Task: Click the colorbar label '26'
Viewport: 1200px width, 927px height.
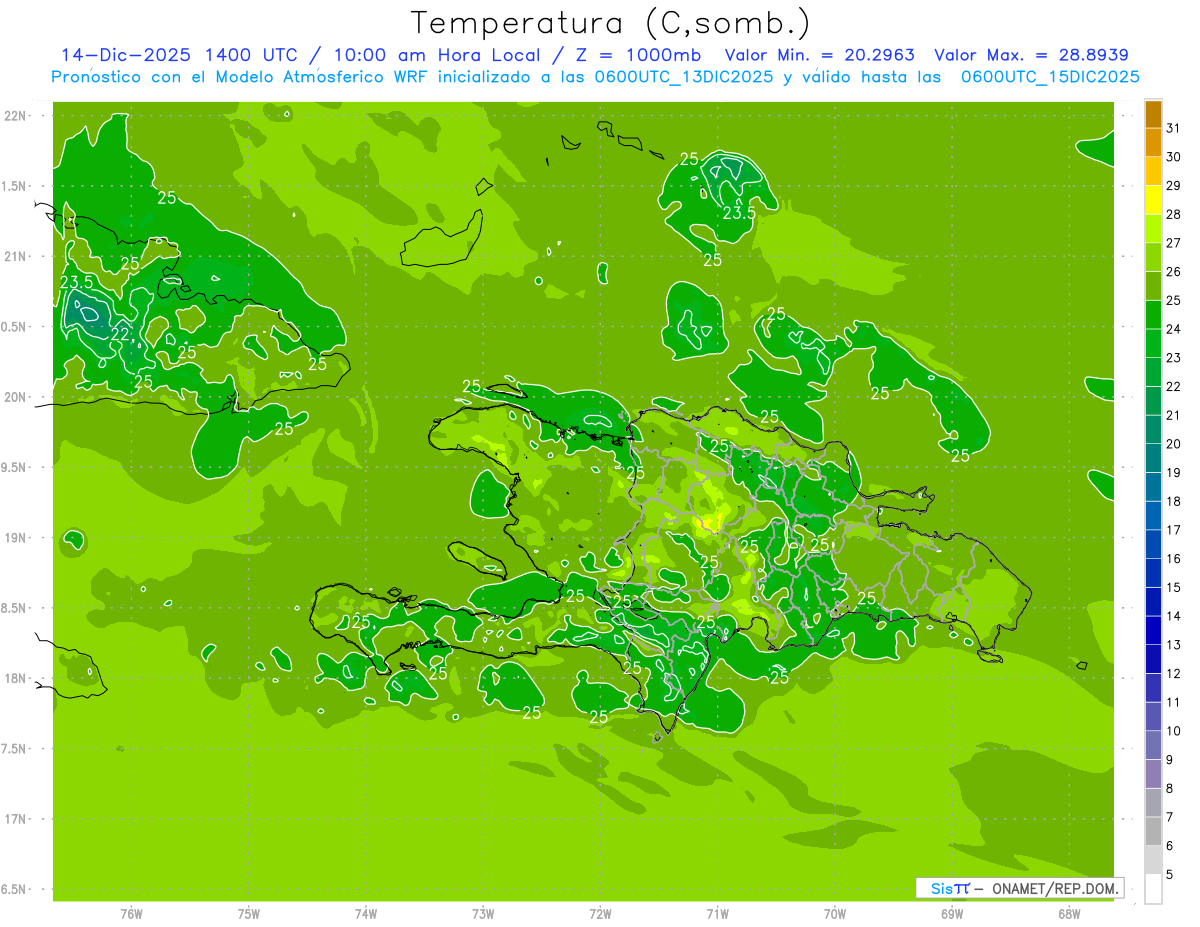Action: pyautogui.click(x=1173, y=272)
